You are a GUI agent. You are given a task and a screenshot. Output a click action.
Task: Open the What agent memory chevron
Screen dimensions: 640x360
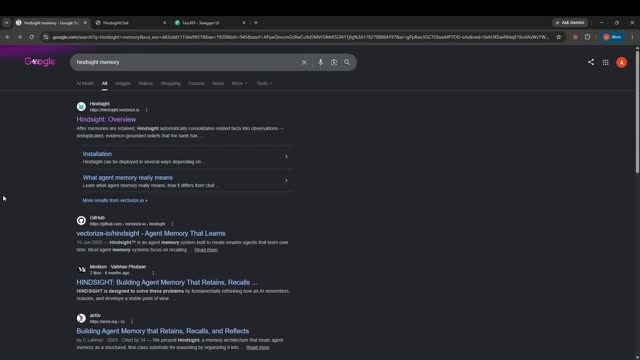point(286,180)
